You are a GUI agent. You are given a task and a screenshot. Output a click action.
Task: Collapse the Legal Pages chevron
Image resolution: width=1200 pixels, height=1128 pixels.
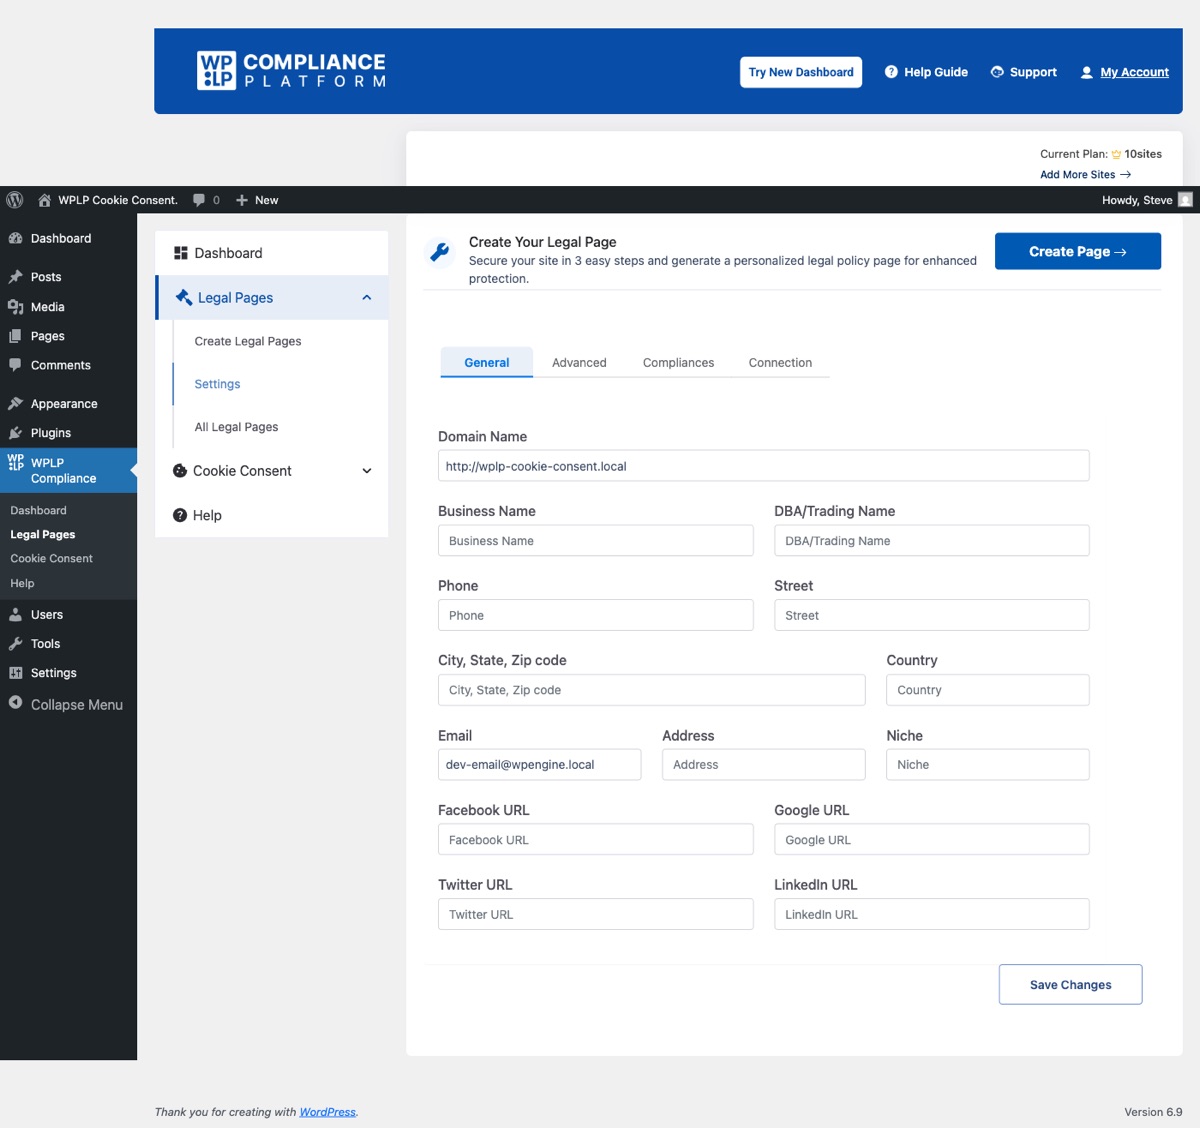click(x=367, y=297)
